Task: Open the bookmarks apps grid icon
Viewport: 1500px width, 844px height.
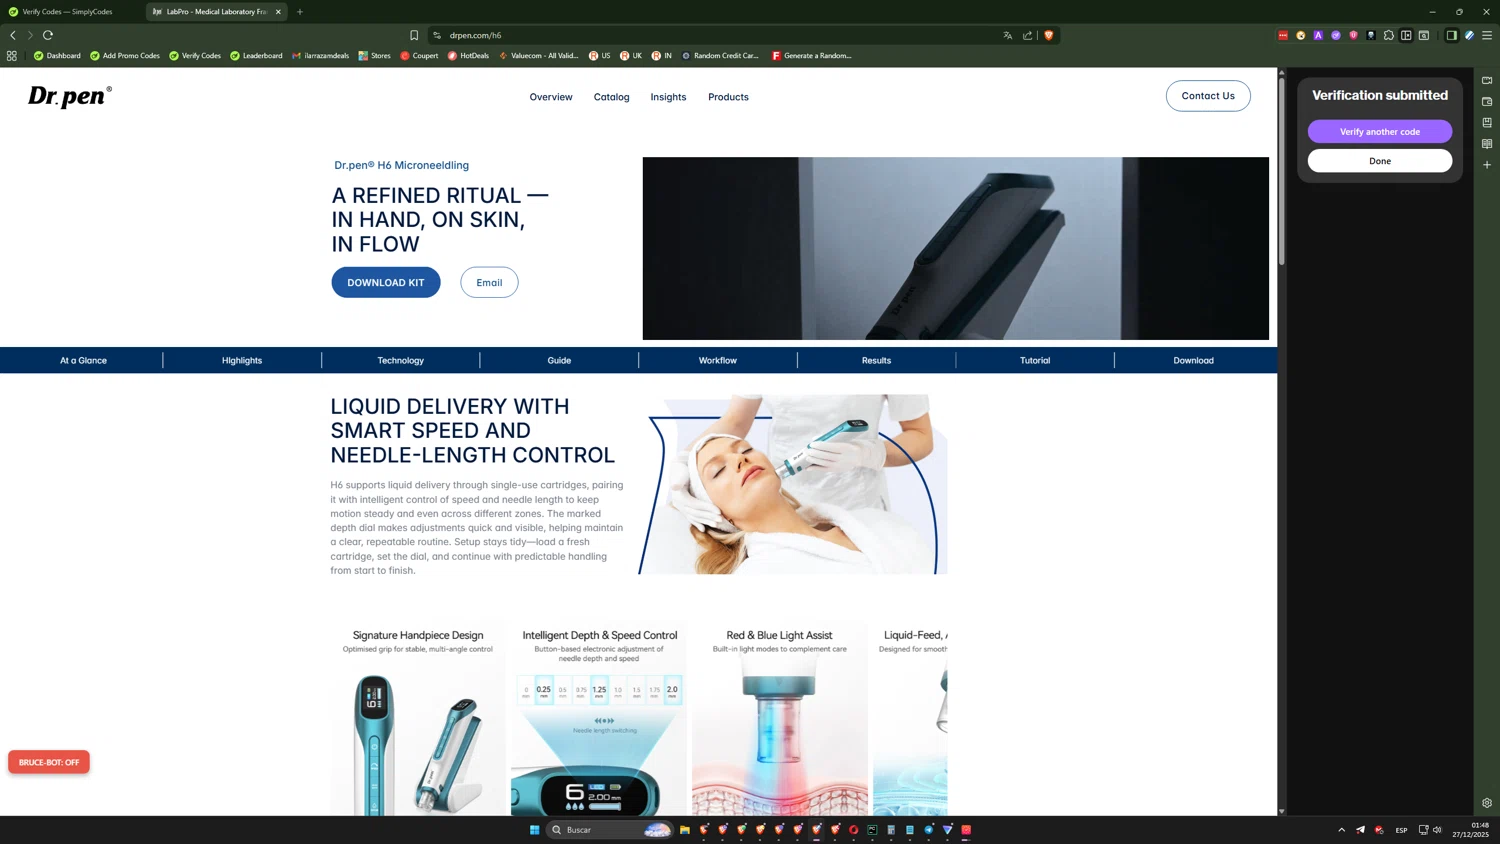Action: tap(12, 56)
